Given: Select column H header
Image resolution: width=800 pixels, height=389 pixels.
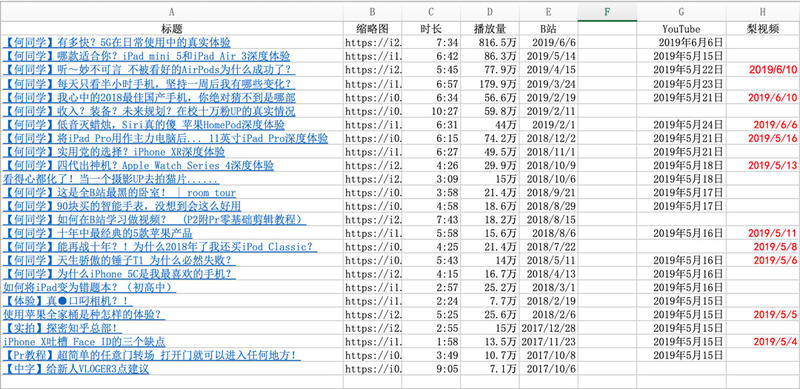Looking at the screenshot, I should (x=763, y=12).
